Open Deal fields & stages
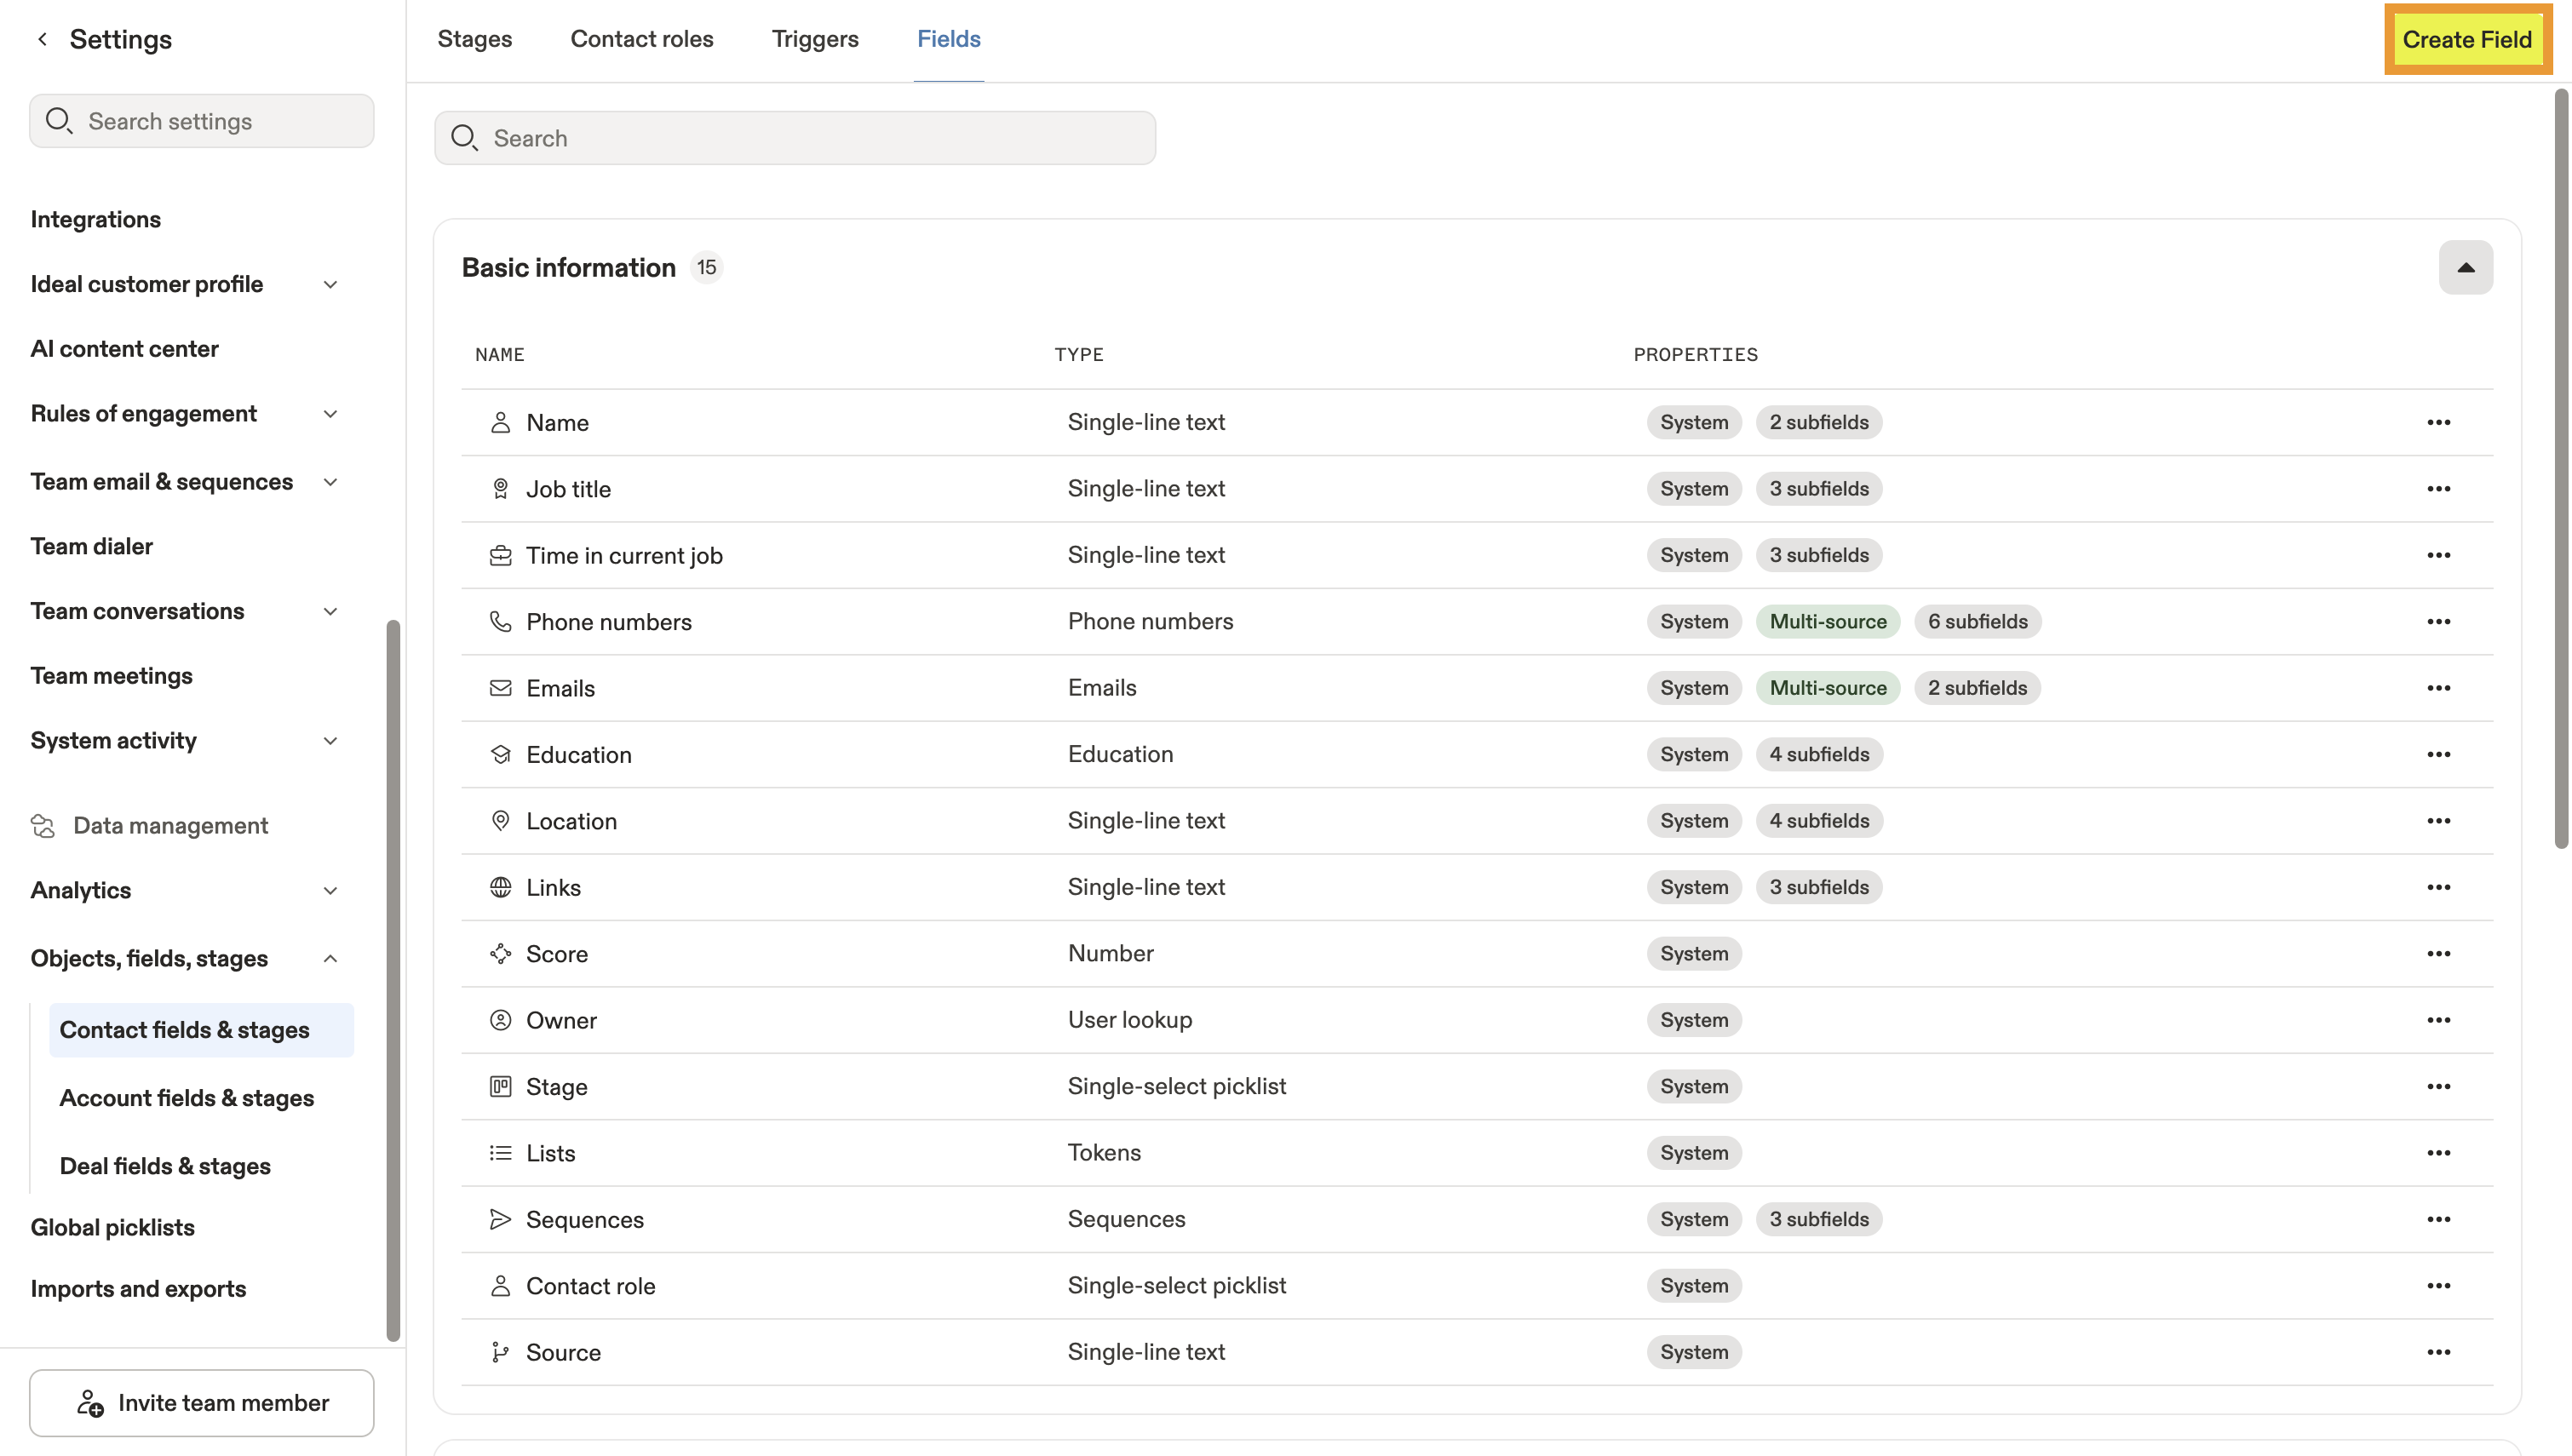The image size is (2572, 1456). point(165,1165)
